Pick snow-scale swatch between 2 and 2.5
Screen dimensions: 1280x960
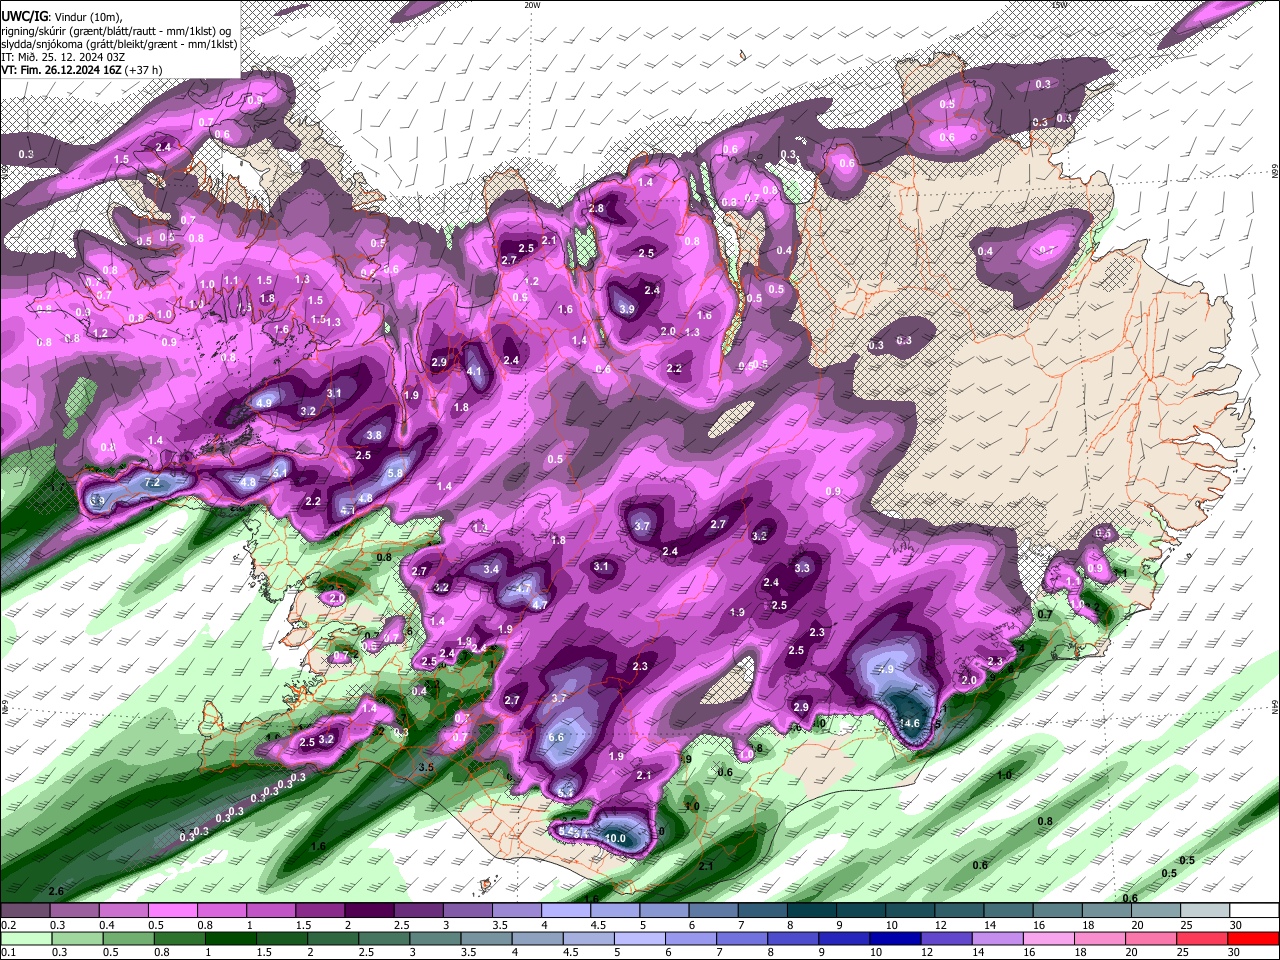pos(369,911)
